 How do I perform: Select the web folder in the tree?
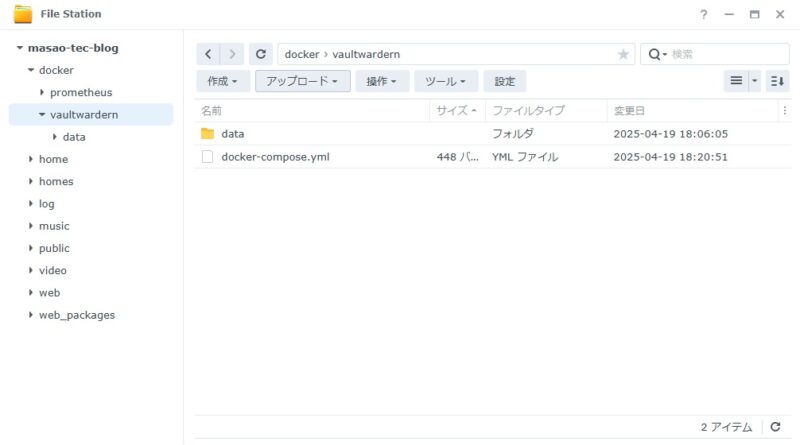coord(49,292)
